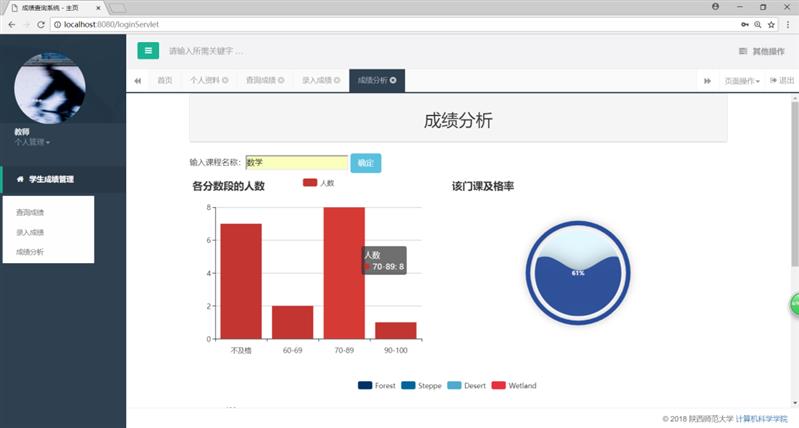
Task: Collapse the 学生成绩管理 sidebar section
Action: click(x=63, y=180)
